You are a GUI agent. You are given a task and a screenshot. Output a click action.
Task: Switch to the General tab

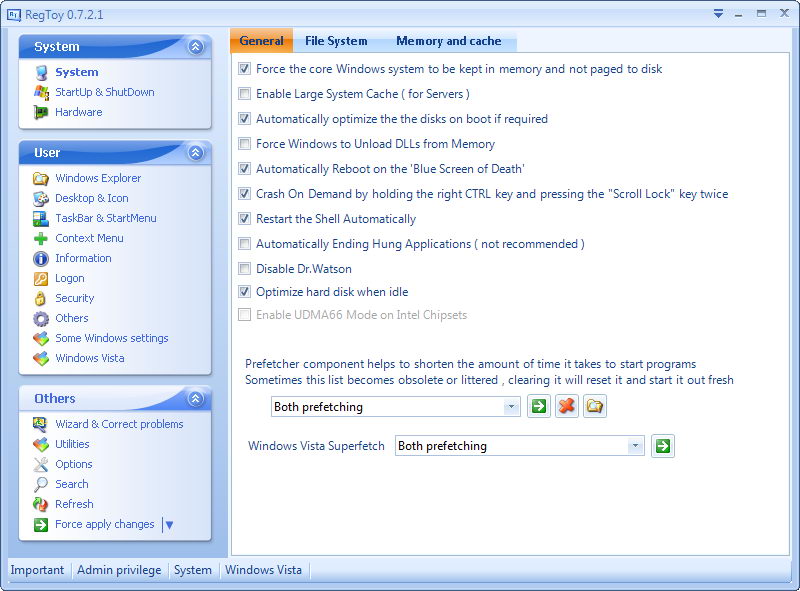click(x=262, y=41)
